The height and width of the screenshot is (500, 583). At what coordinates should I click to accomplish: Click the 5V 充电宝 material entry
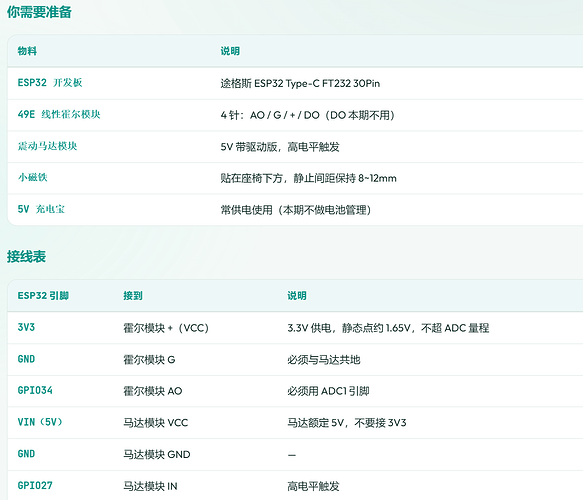click(x=41, y=209)
